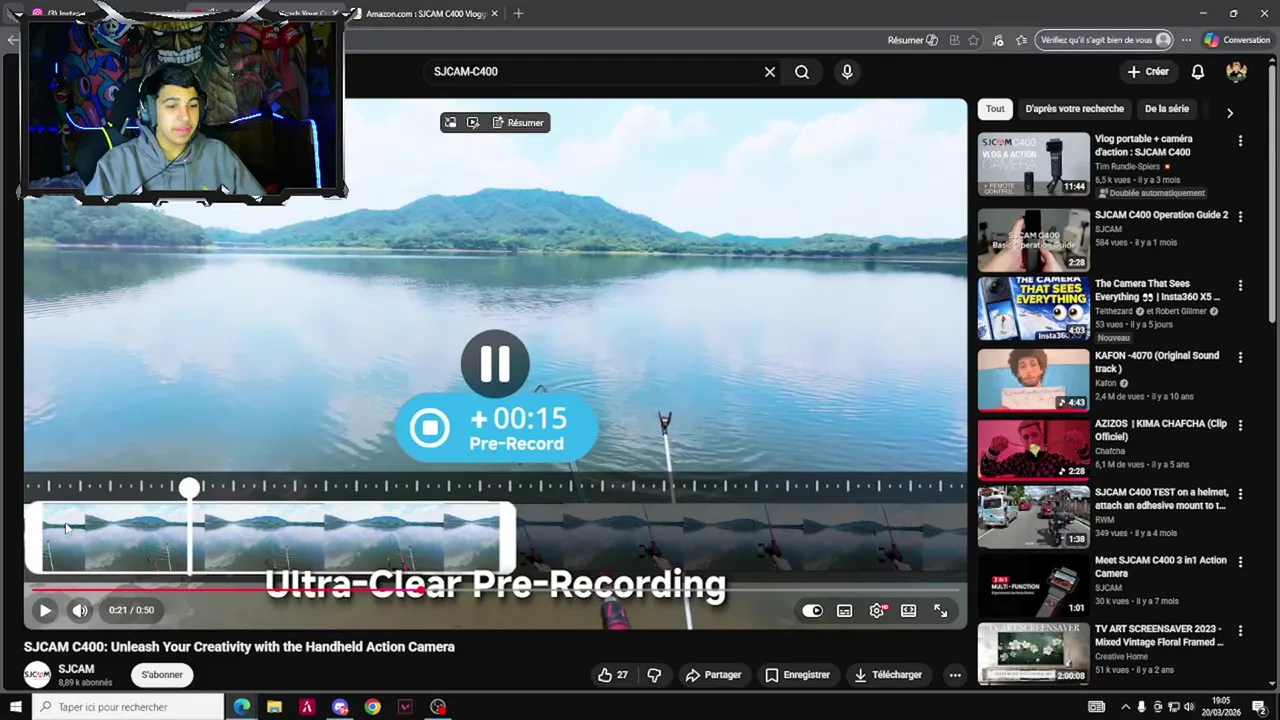This screenshot has width=1280, height=720.
Task: Click the system tray volume icon
Action: (x=1191, y=707)
